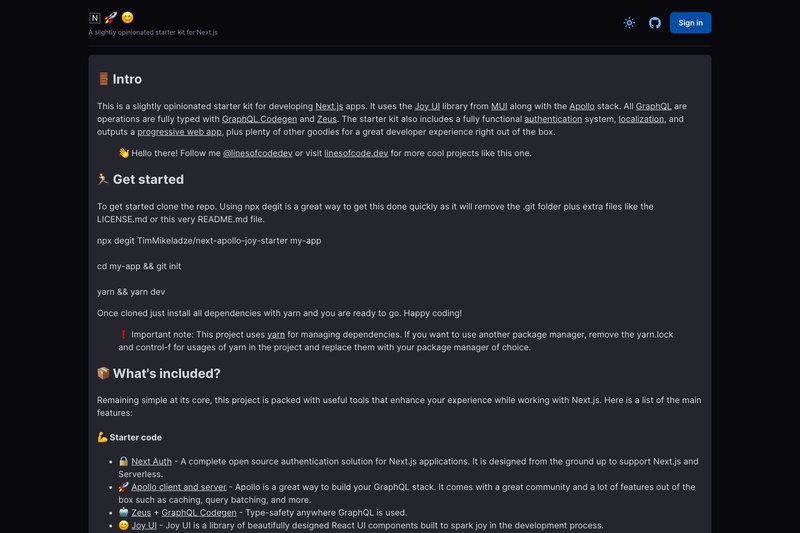Open the Joy UI link in Intro paragraph

coord(427,106)
